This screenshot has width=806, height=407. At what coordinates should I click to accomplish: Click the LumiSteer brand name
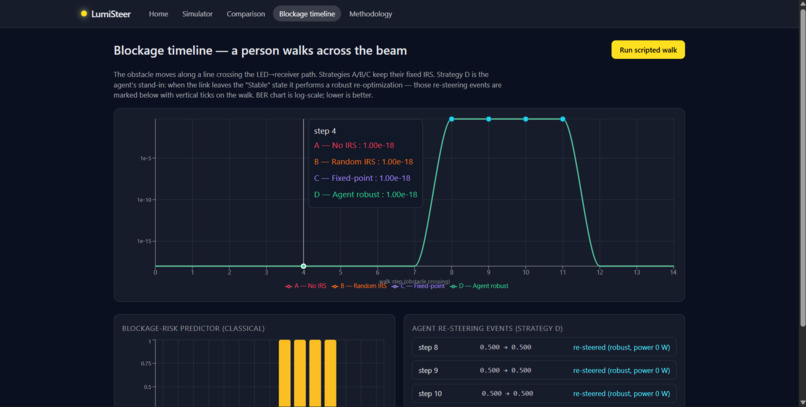click(111, 14)
